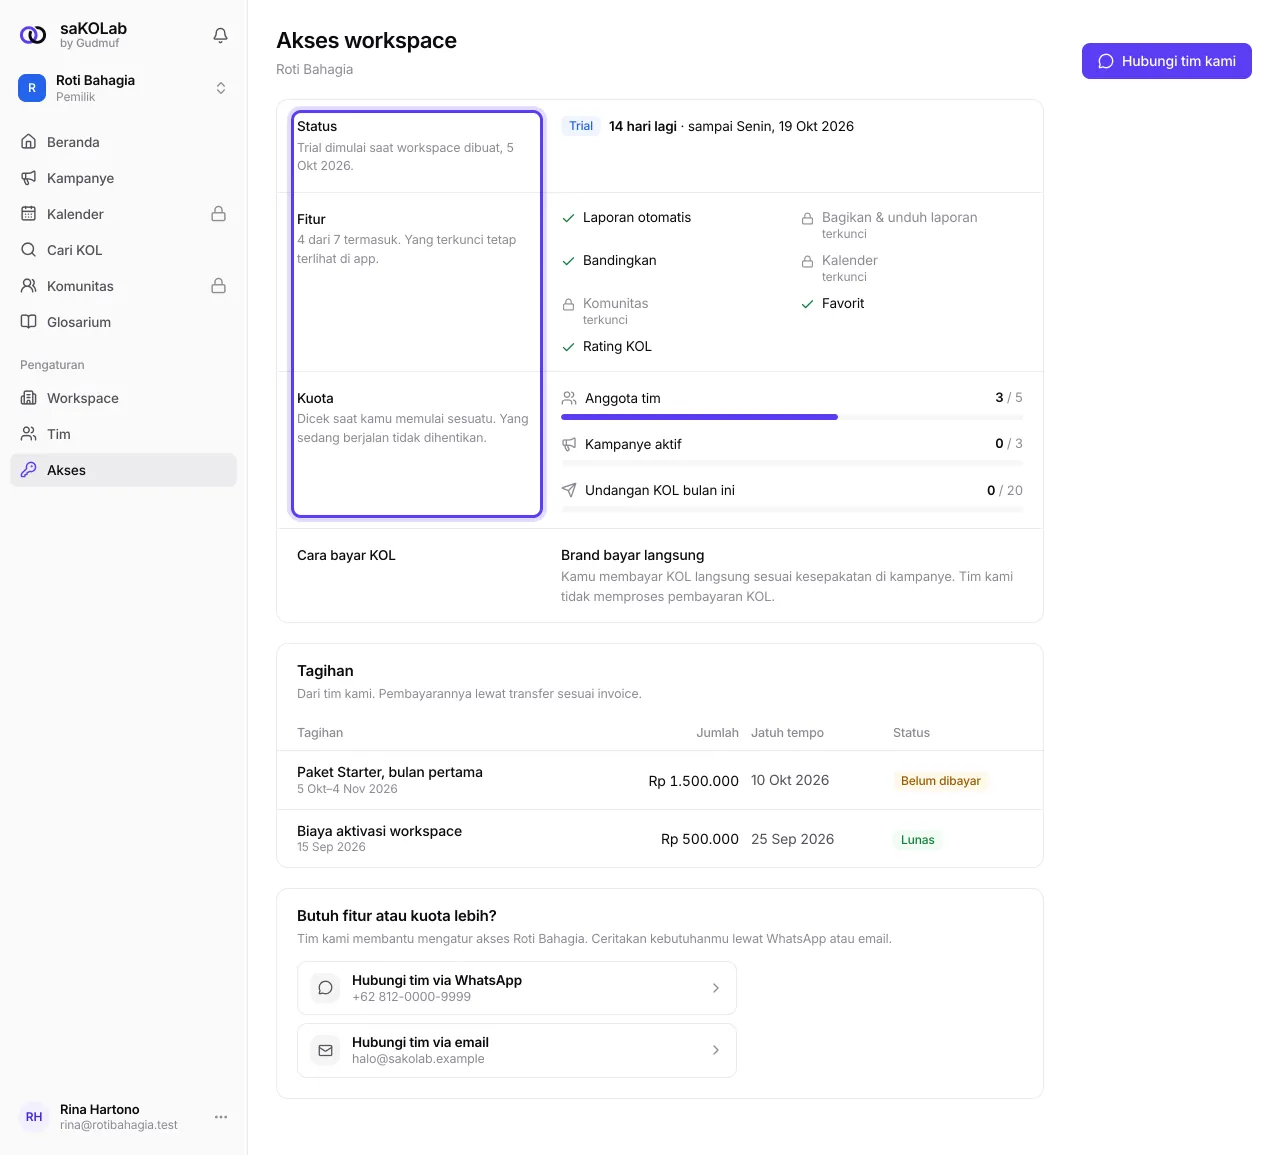
Task: Open Workspace settings
Action: click(124, 398)
